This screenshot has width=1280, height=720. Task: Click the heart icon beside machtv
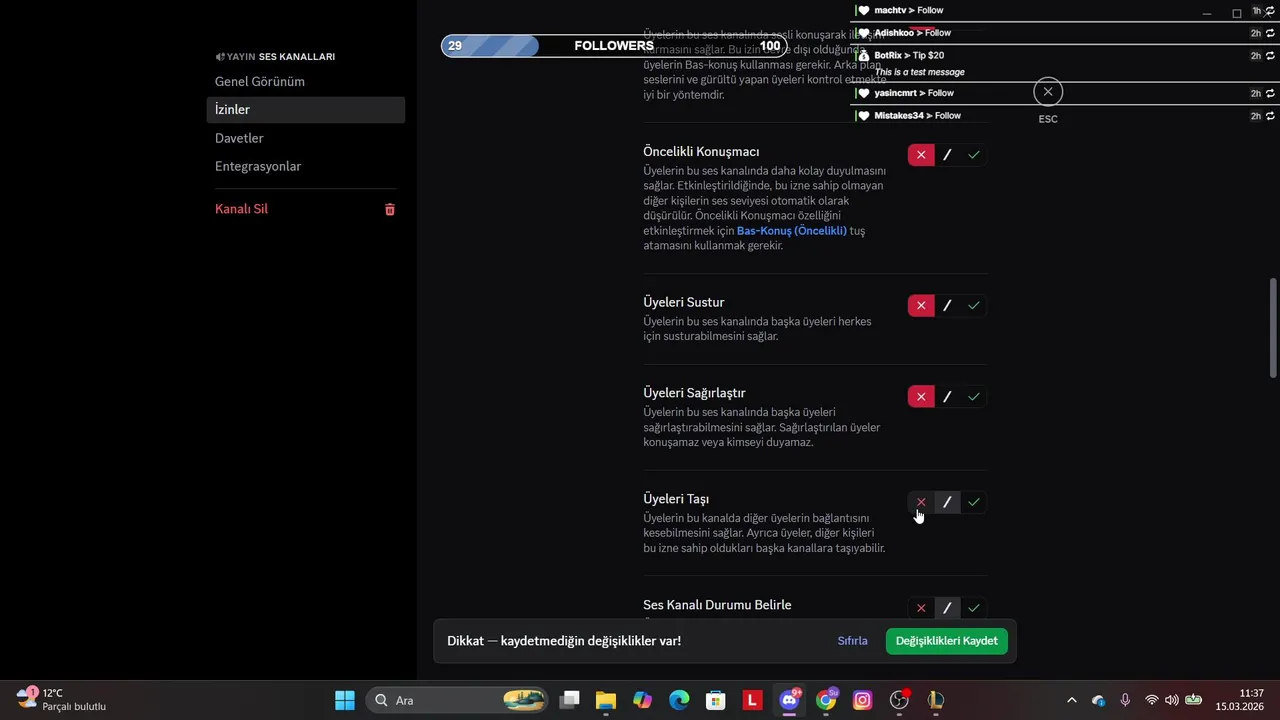864,10
